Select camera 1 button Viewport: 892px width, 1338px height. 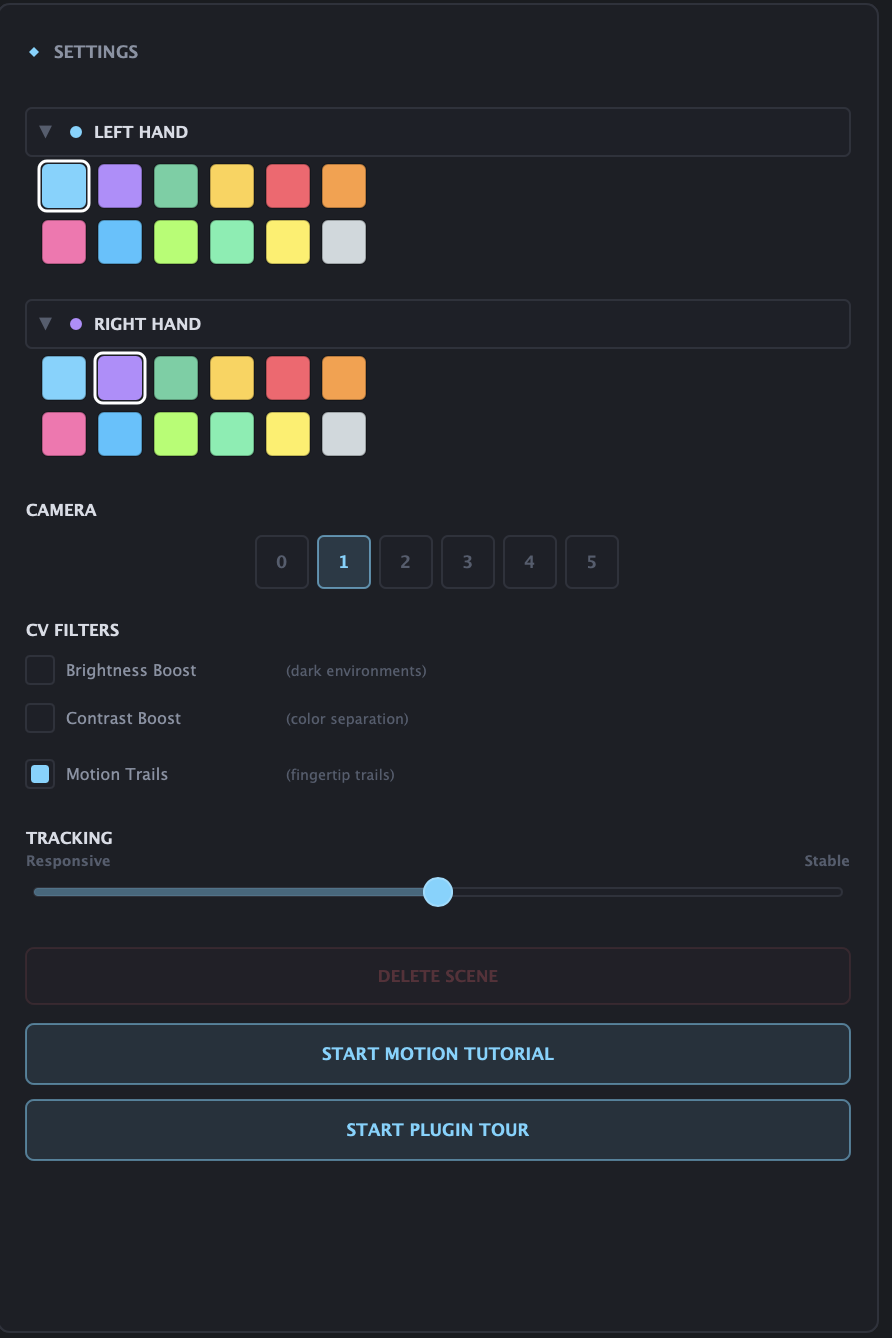click(344, 562)
